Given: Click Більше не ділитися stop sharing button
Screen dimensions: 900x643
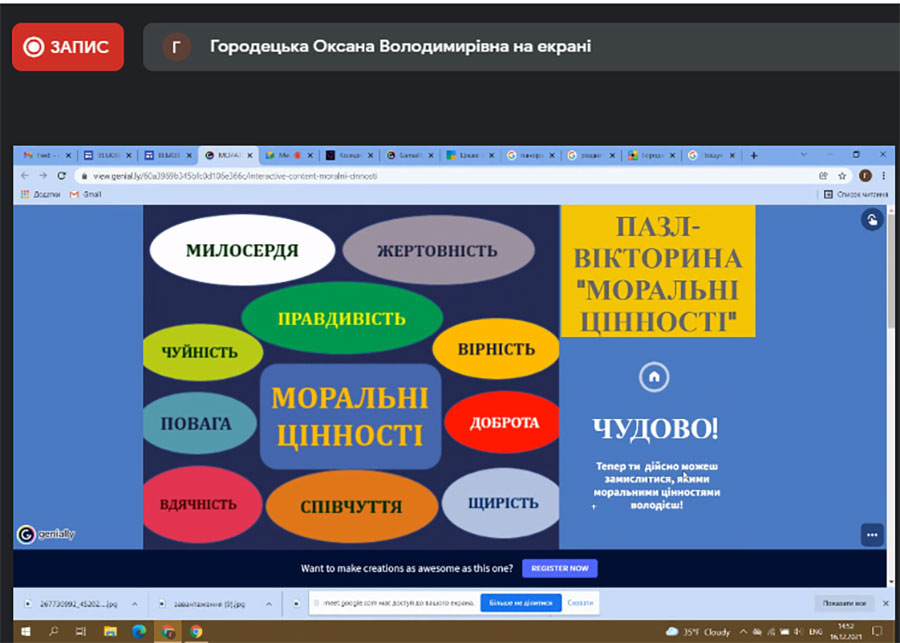Looking at the screenshot, I should [521, 603].
